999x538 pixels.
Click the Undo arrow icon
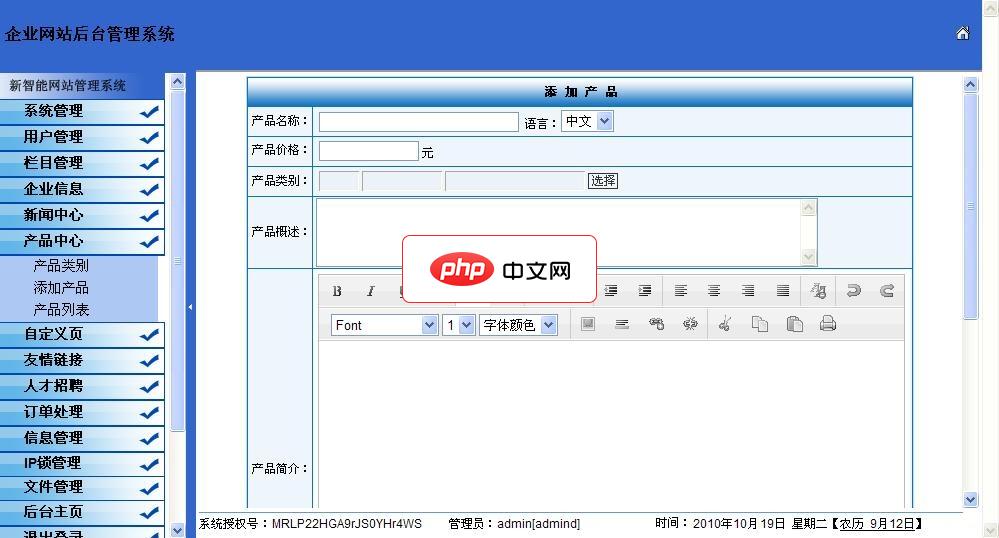(853, 291)
